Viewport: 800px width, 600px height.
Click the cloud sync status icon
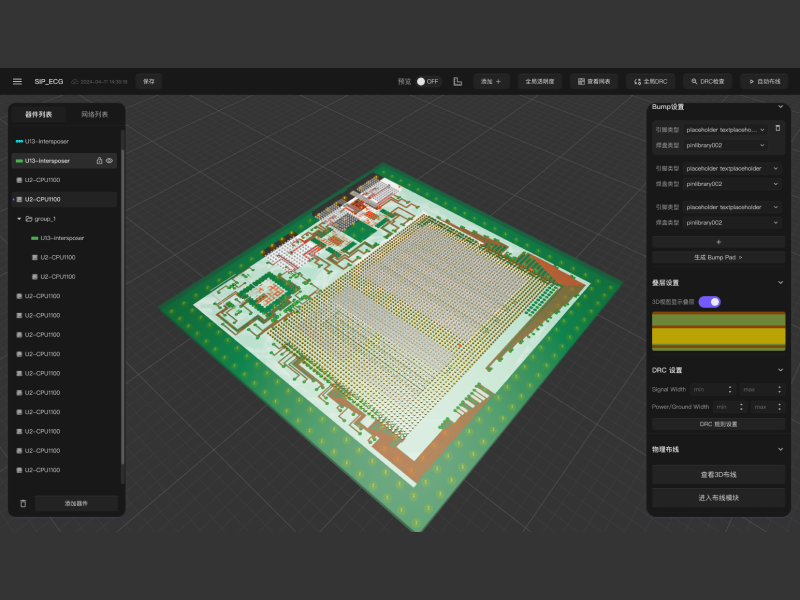click(74, 81)
